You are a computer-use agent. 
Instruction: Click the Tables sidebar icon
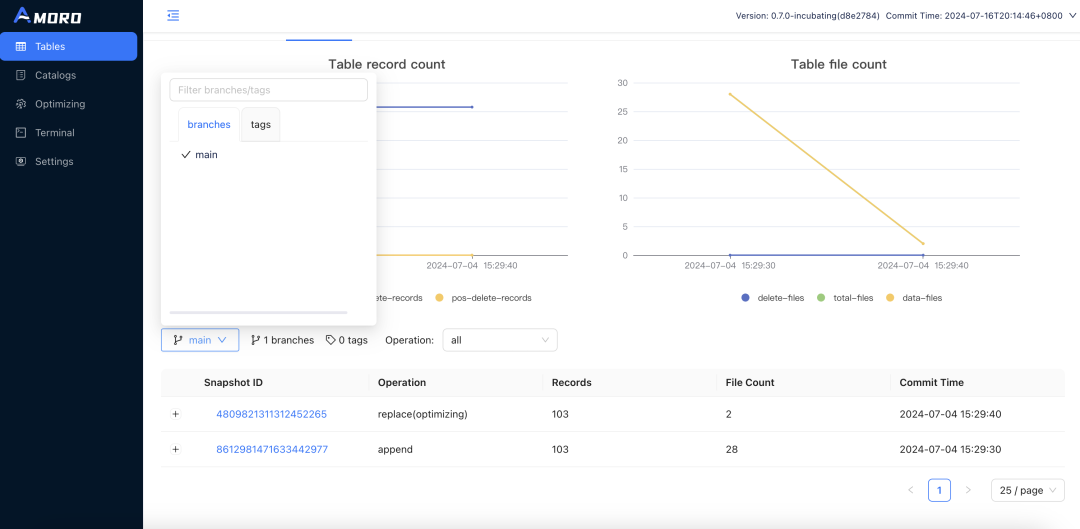[x=21, y=47]
